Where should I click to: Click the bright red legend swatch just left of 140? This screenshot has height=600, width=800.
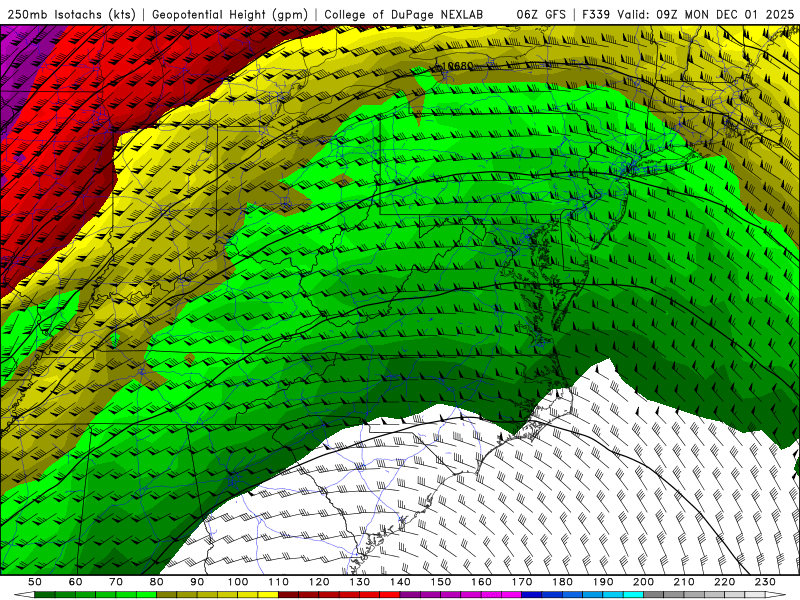tap(390, 595)
